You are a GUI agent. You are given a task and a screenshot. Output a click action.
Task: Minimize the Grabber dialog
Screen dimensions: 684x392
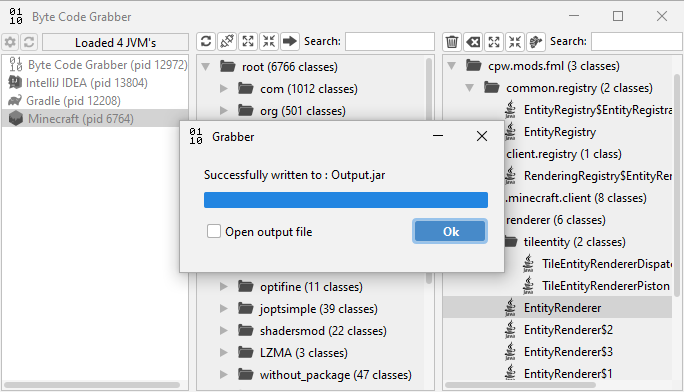(438, 136)
